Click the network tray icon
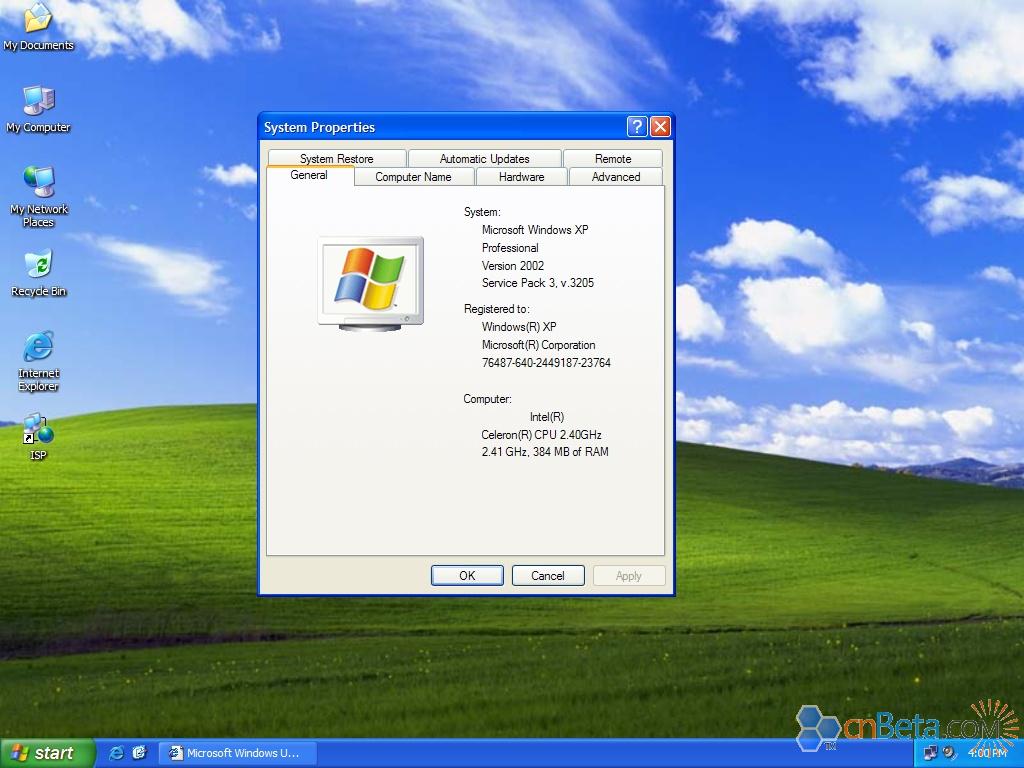1024x768 pixels. (x=932, y=753)
